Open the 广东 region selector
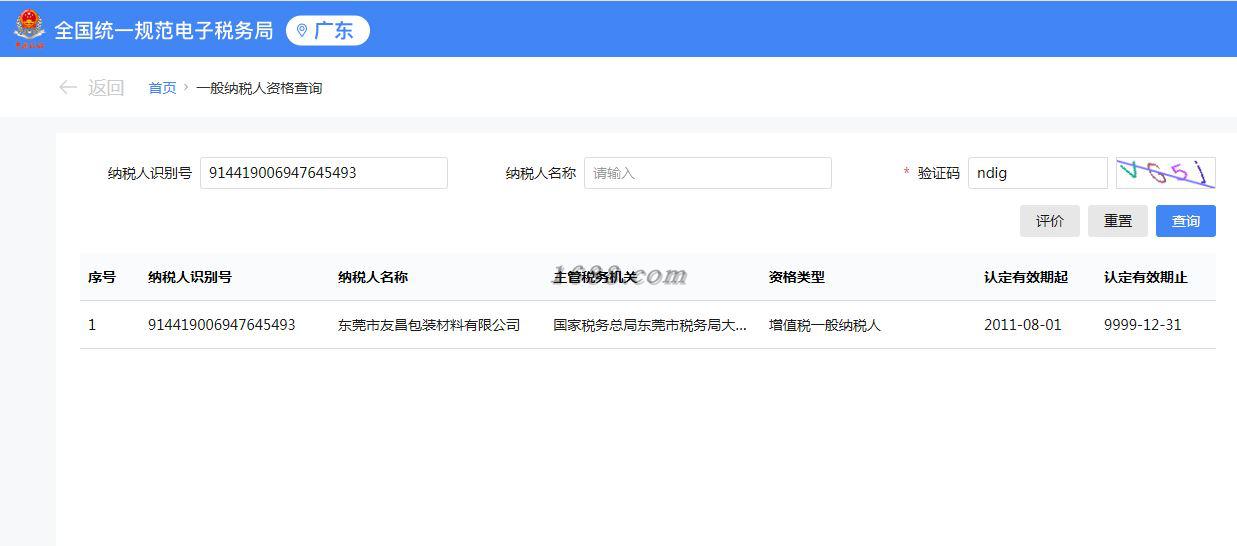The image size is (1237, 546). click(x=328, y=31)
